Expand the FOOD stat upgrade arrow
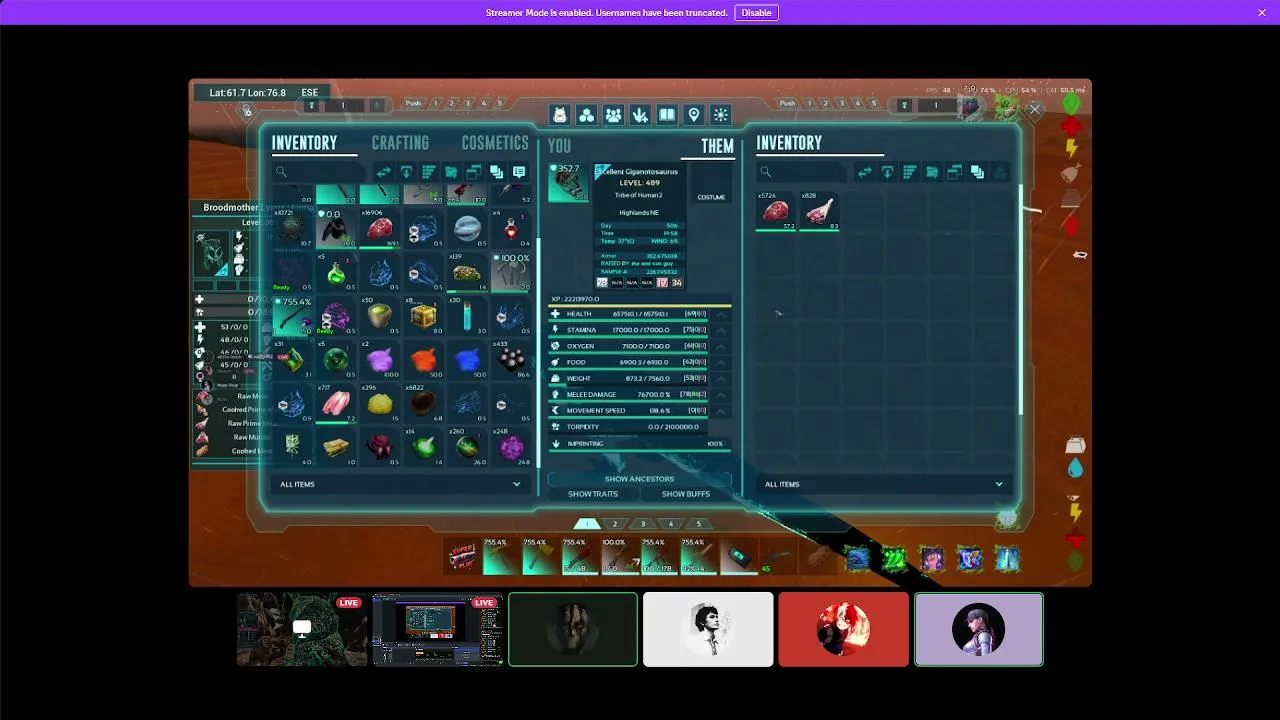 coord(720,362)
